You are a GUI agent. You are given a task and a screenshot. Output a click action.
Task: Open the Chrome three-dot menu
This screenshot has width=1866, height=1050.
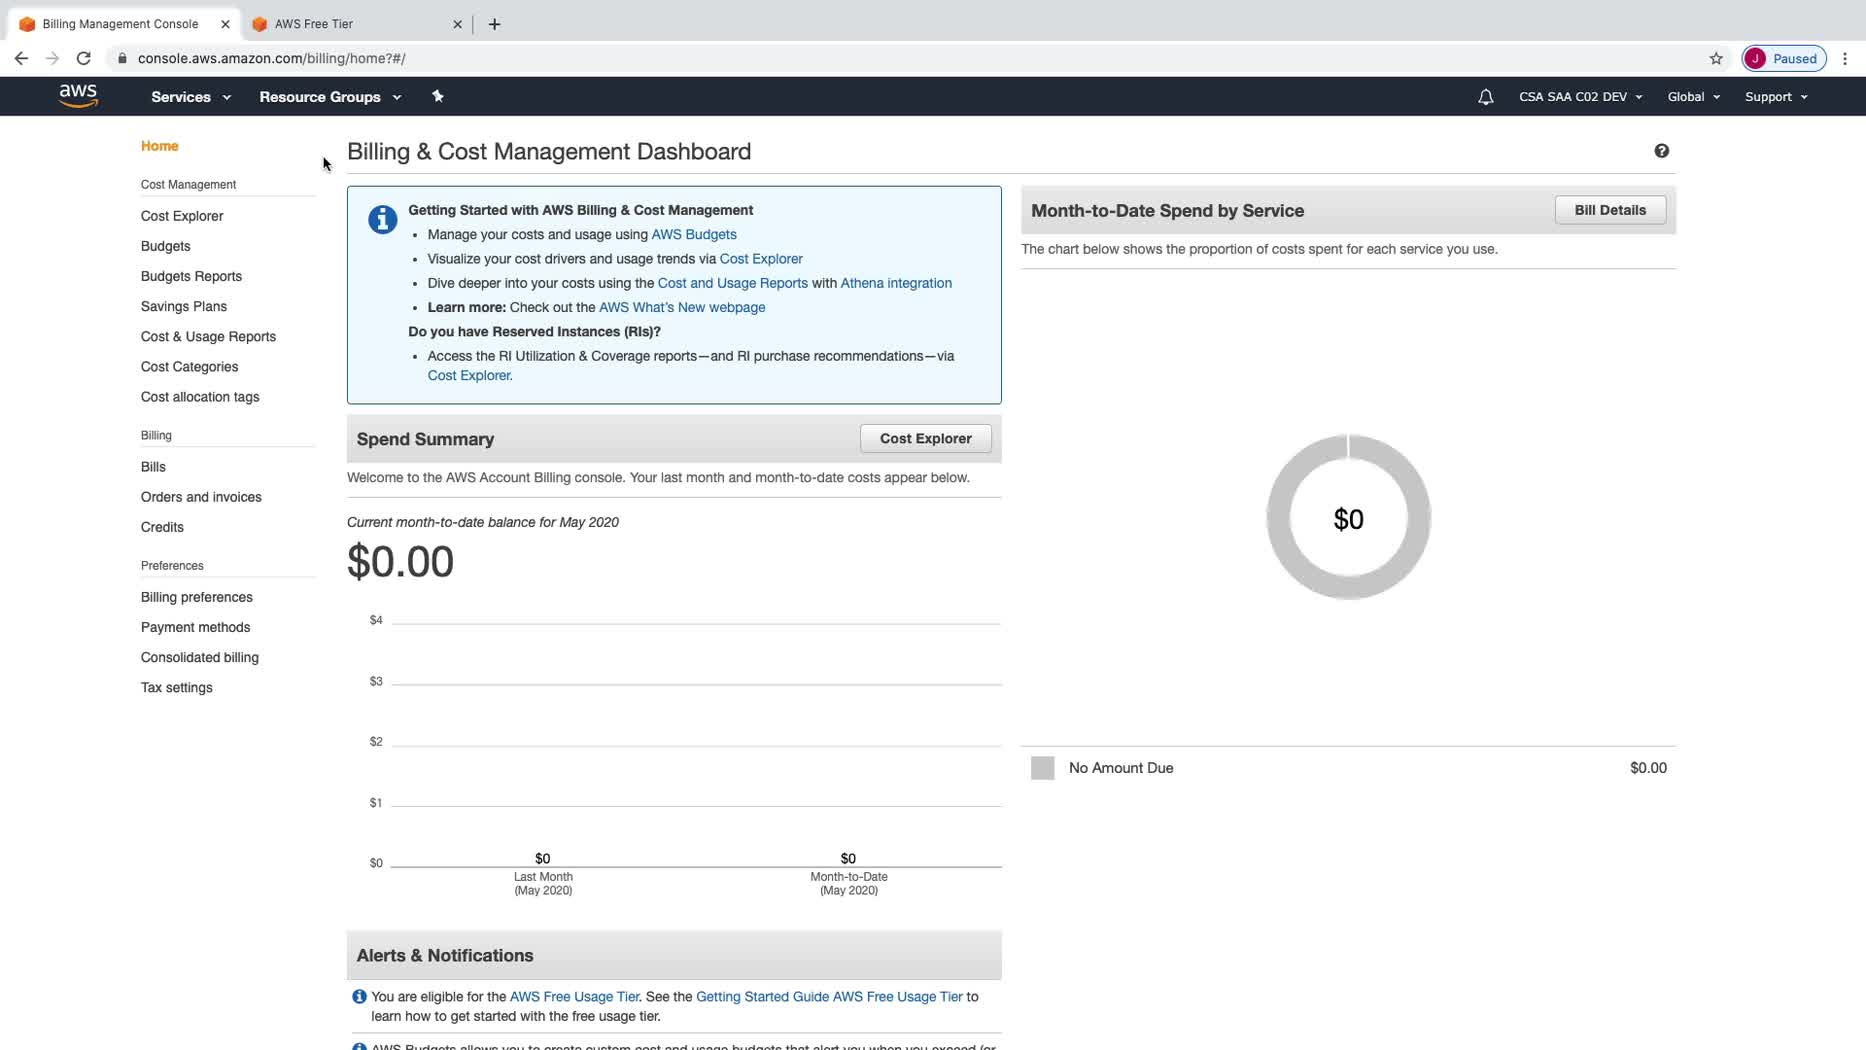pyautogui.click(x=1845, y=58)
